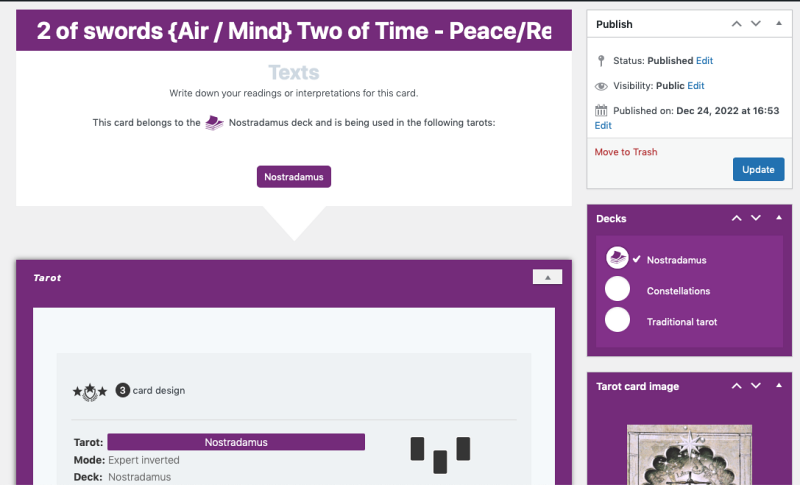Click the Nostradamus tarot bar
The image size is (800, 485).
236,442
